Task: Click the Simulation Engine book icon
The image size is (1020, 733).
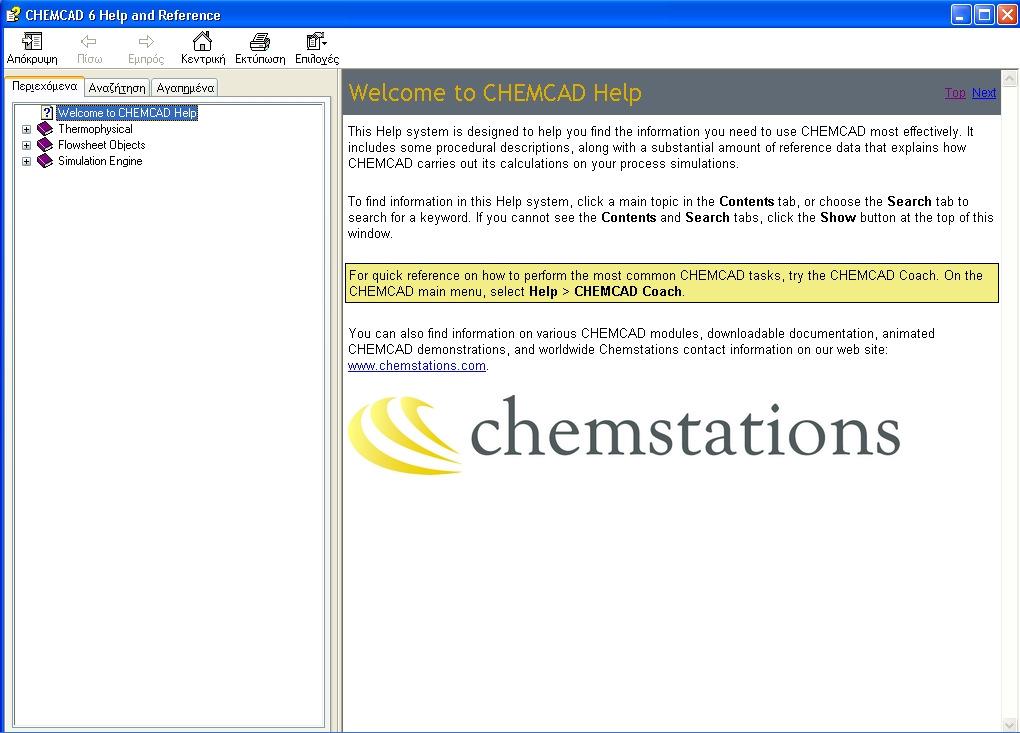Action: (45, 161)
